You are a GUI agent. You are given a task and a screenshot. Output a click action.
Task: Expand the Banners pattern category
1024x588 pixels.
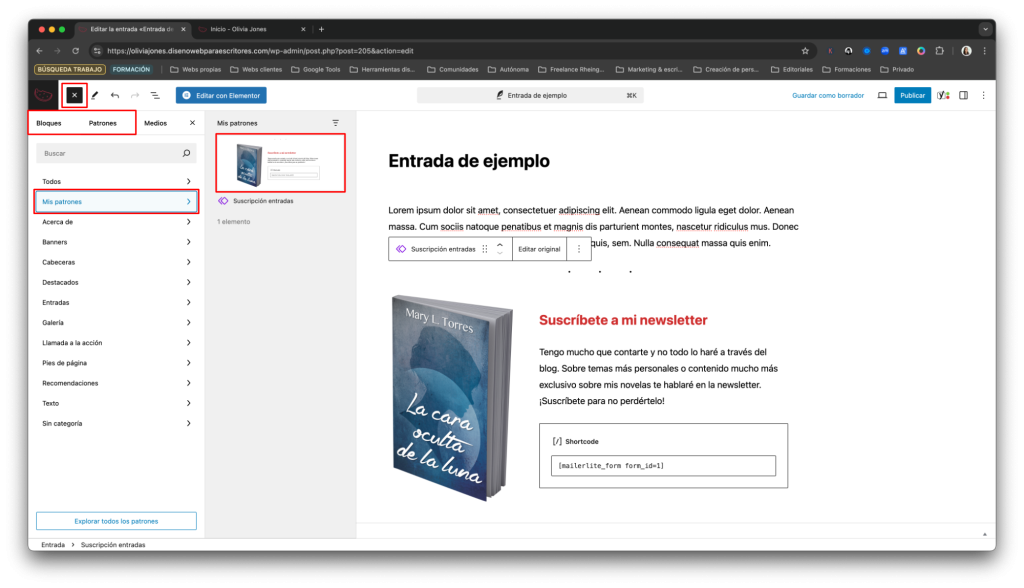[116, 242]
